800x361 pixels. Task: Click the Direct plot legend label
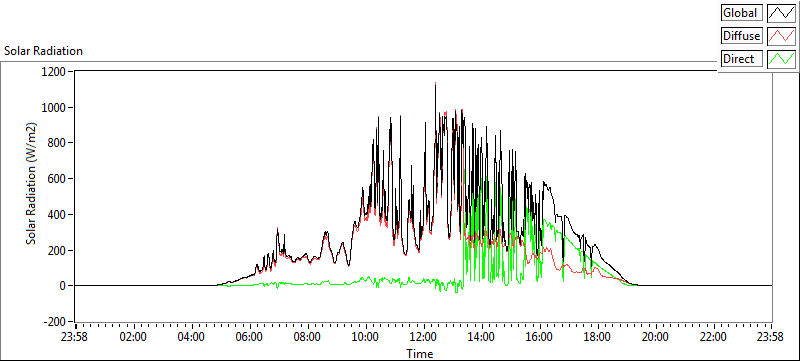click(741, 59)
